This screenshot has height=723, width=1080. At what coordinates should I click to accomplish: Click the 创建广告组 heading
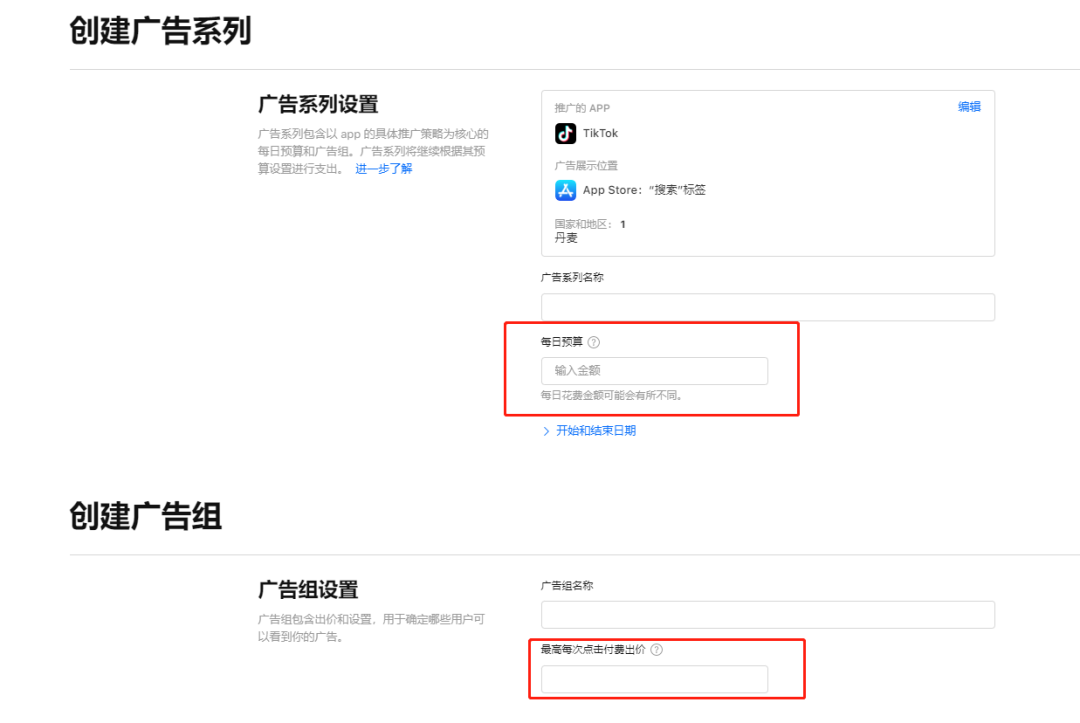[145, 516]
